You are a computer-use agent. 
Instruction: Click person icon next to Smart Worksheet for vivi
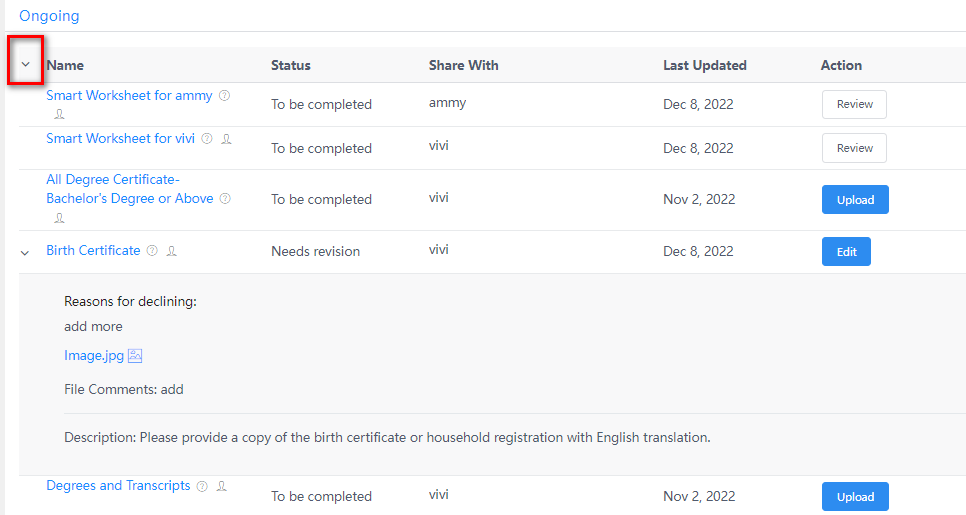tap(226, 139)
